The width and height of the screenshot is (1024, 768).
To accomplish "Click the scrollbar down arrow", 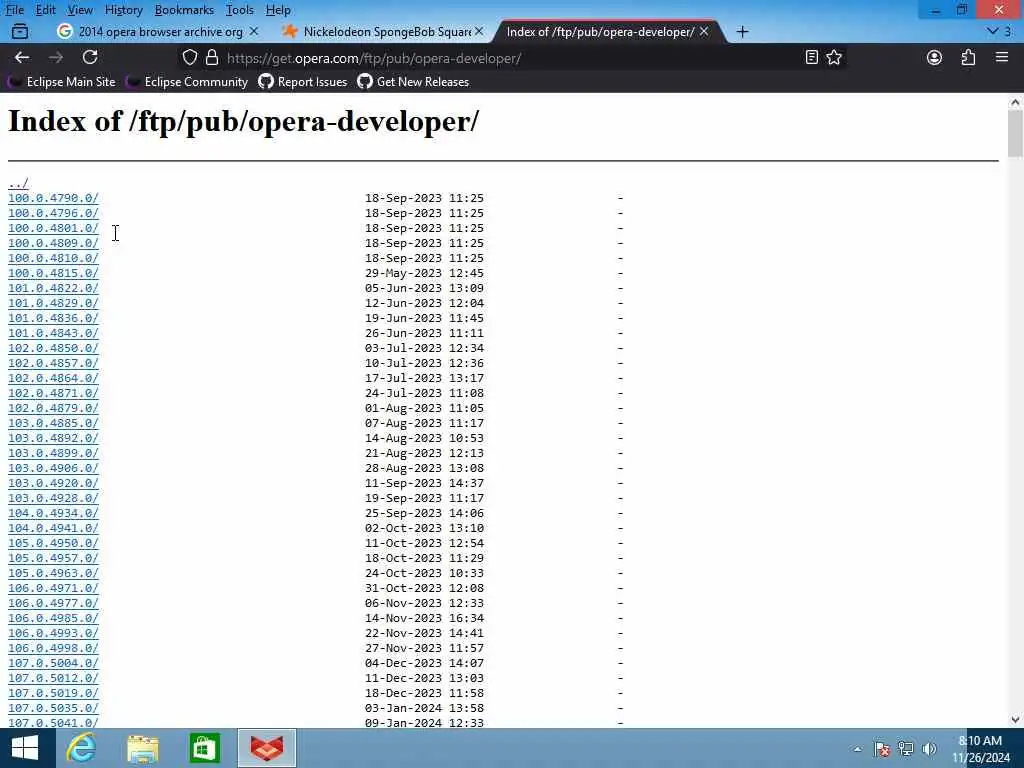I will pos(1015,720).
